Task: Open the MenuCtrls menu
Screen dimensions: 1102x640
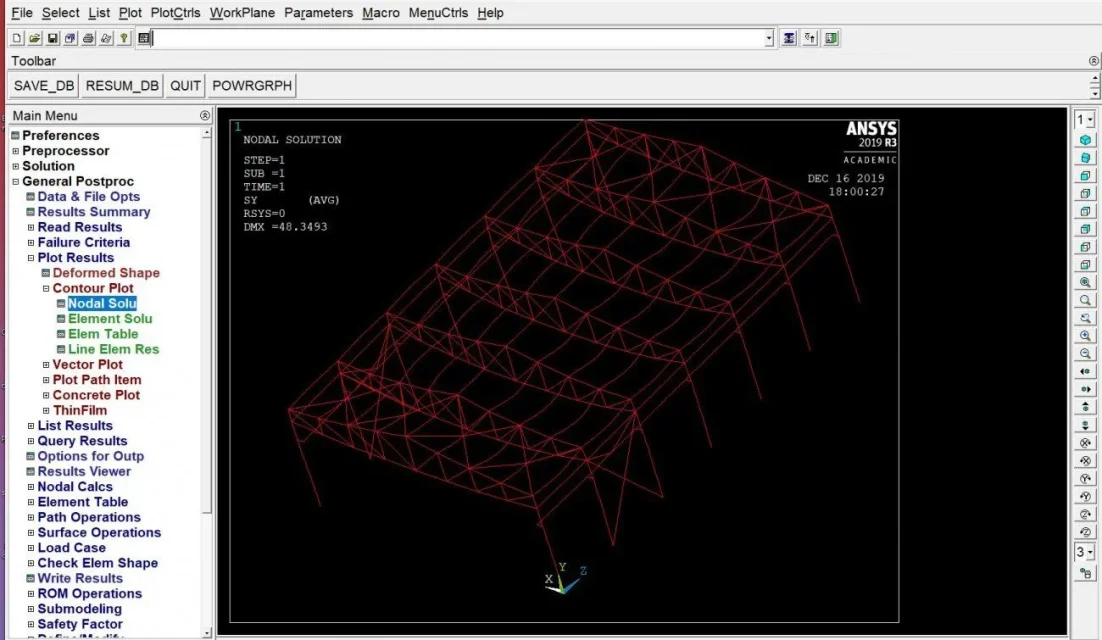Action: 439,13
